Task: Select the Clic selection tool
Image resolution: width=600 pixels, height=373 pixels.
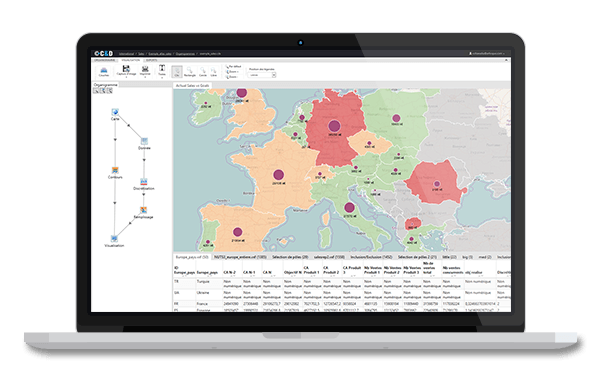Action: (177, 72)
